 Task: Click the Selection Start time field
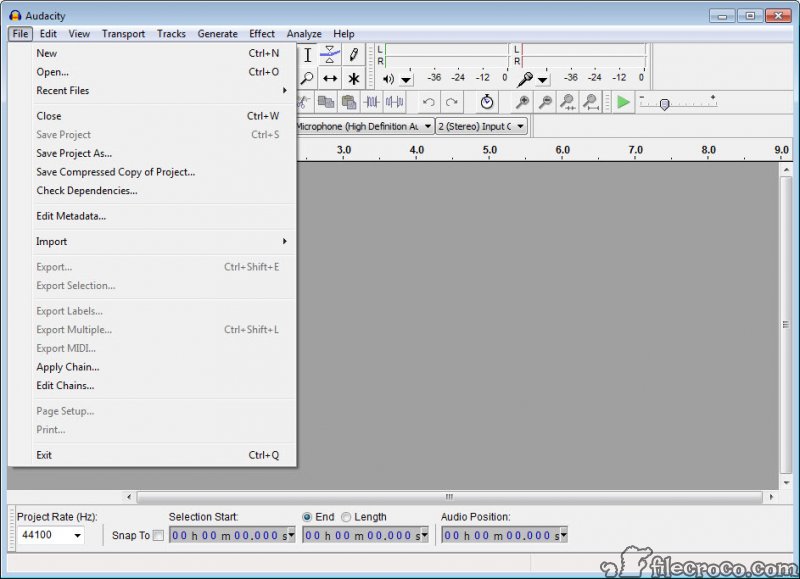pyautogui.click(x=228, y=535)
